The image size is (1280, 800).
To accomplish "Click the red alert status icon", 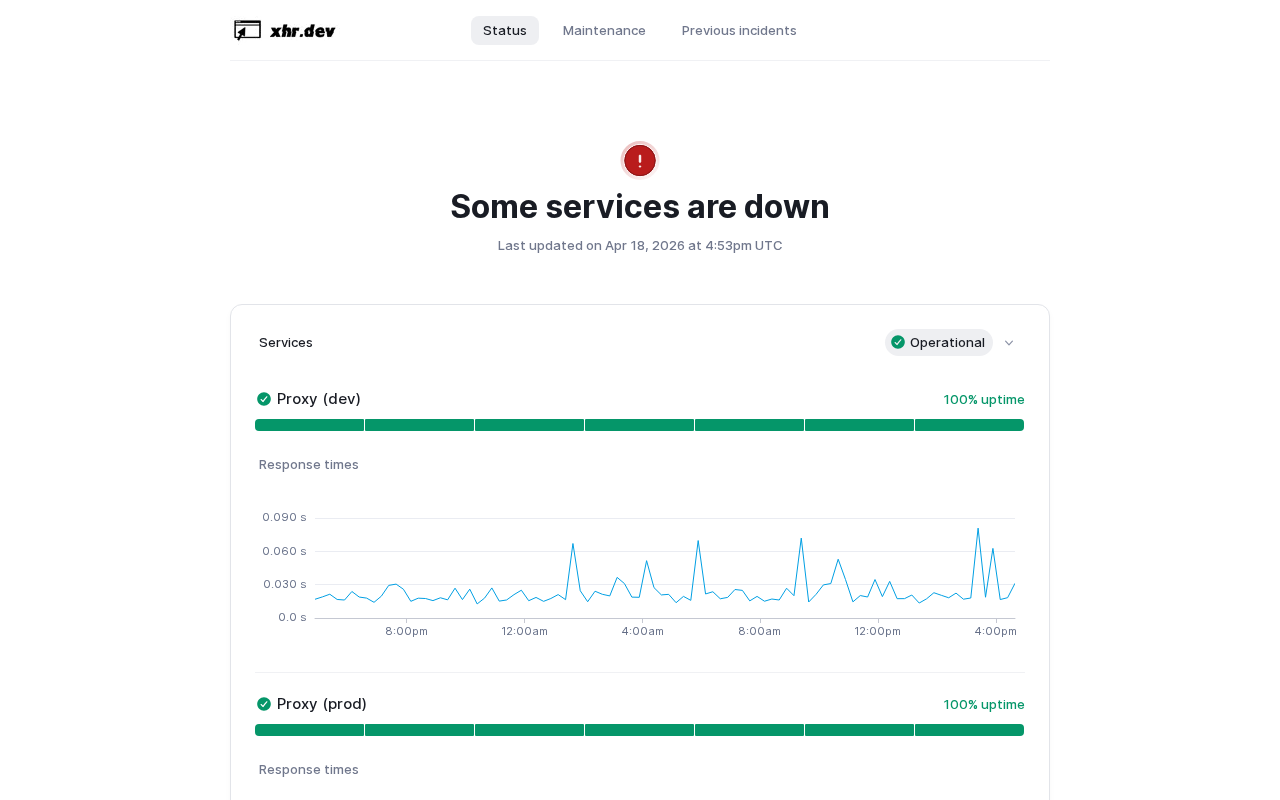I will pos(640,160).
